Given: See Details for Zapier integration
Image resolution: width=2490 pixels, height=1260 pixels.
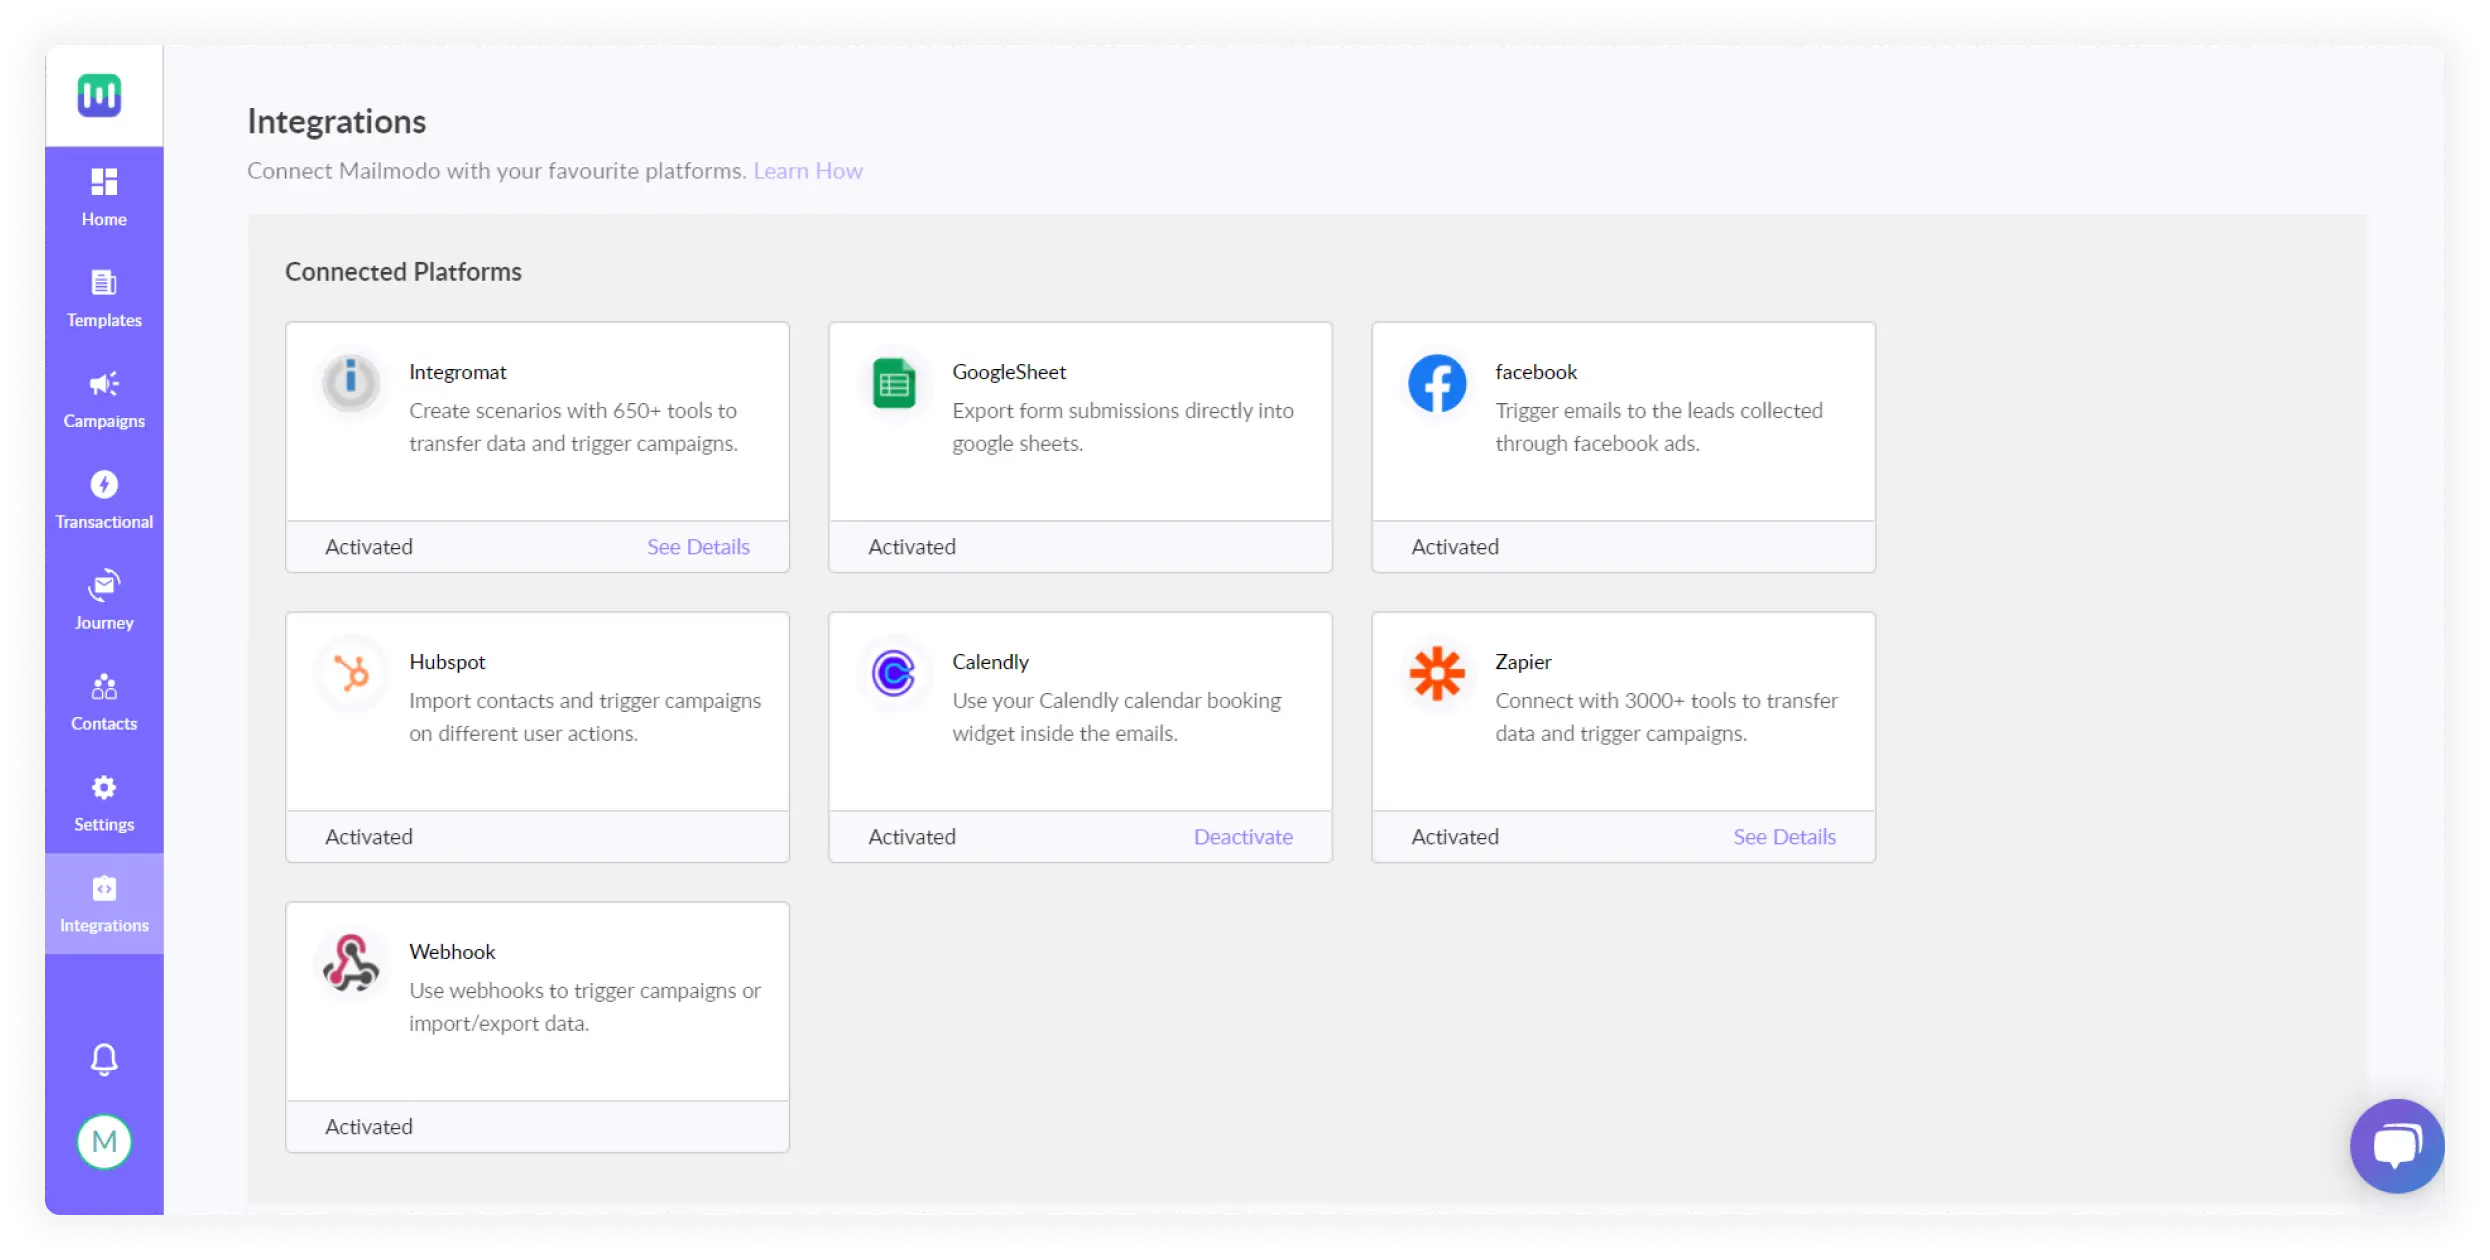Looking at the screenshot, I should coord(1784,837).
